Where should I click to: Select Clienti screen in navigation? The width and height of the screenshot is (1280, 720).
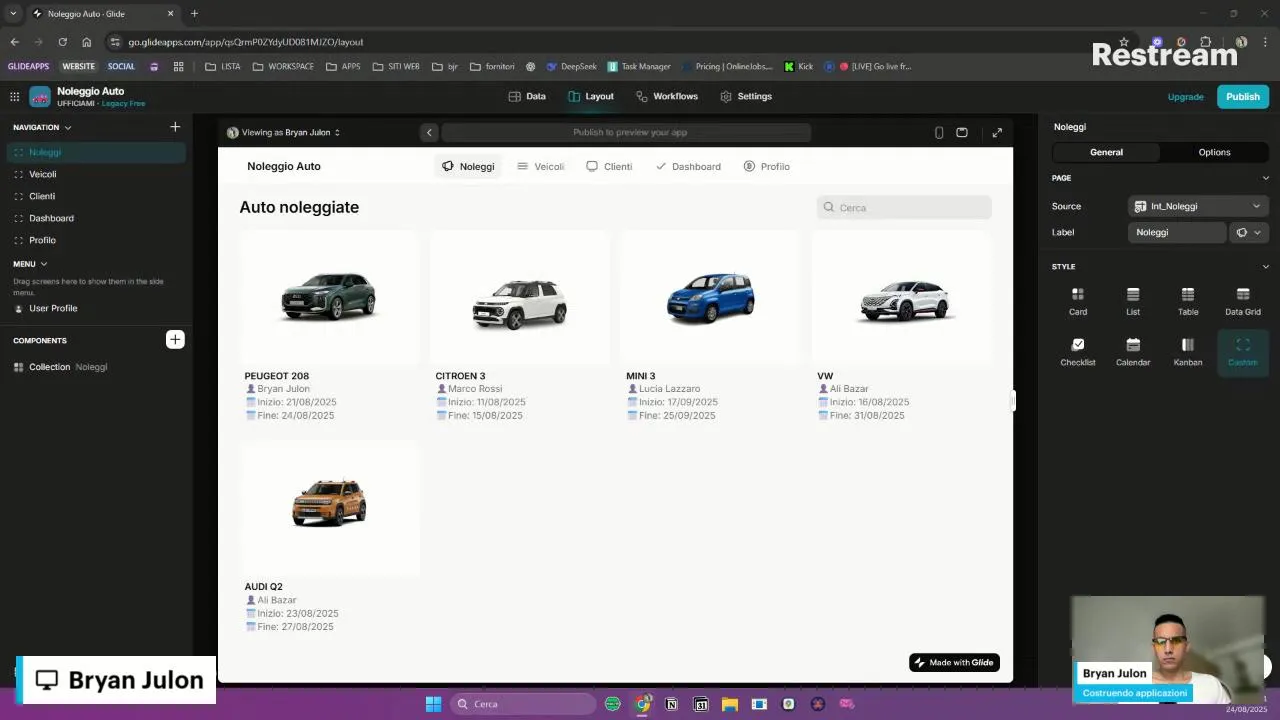[96, 196]
